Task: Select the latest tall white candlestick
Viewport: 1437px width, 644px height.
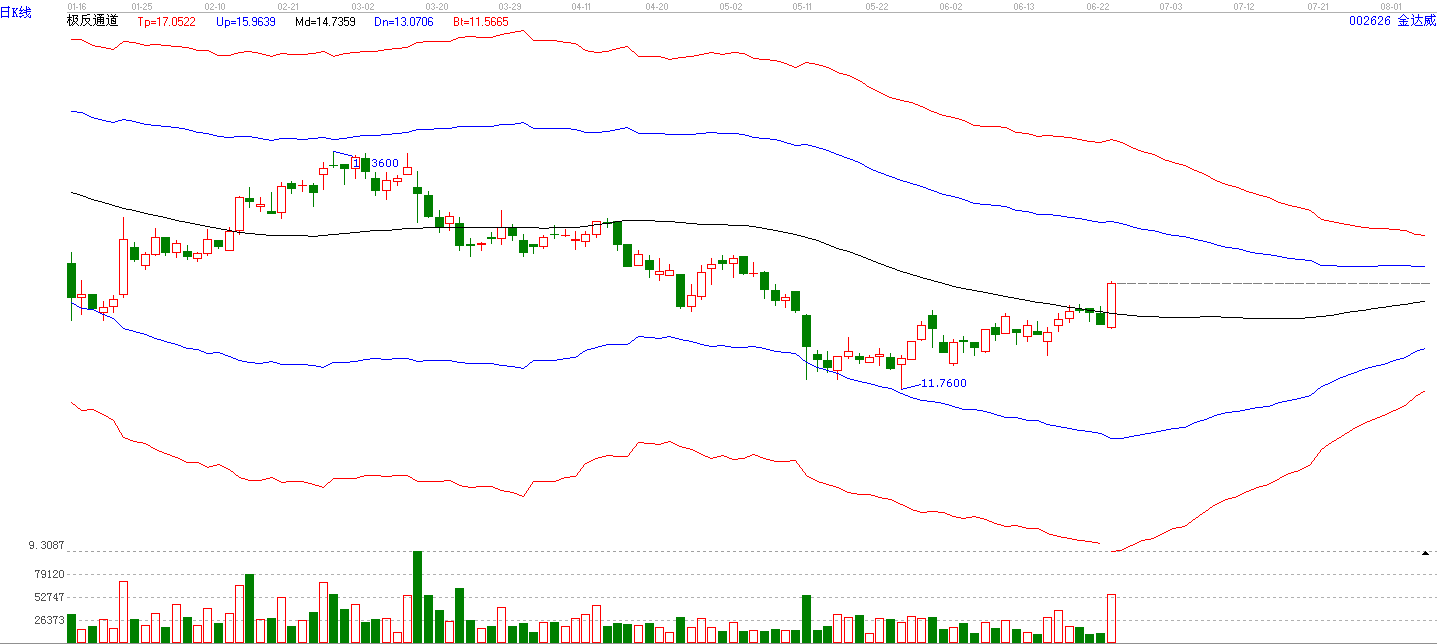Action: (x=1111, y=305)
